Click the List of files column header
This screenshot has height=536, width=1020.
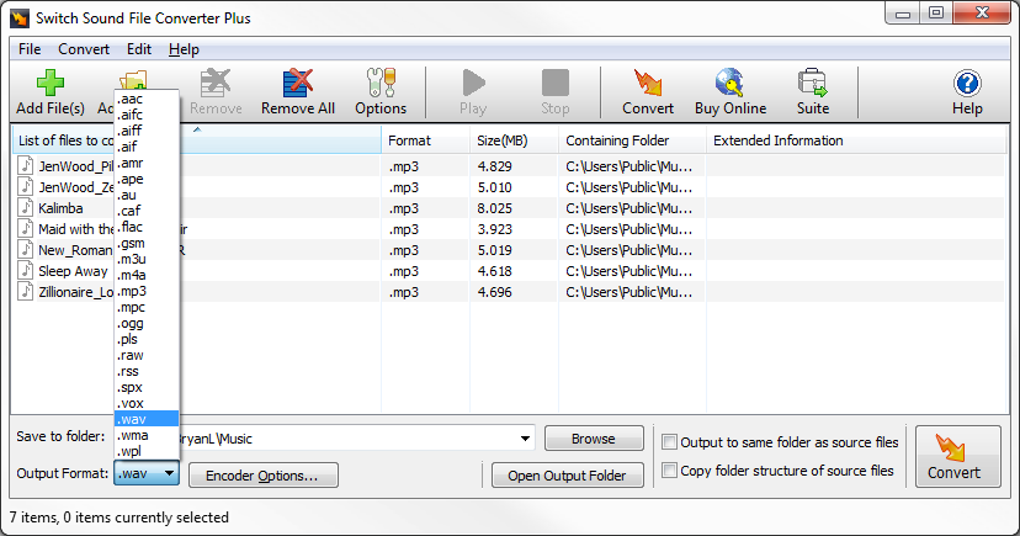[197, 141]
